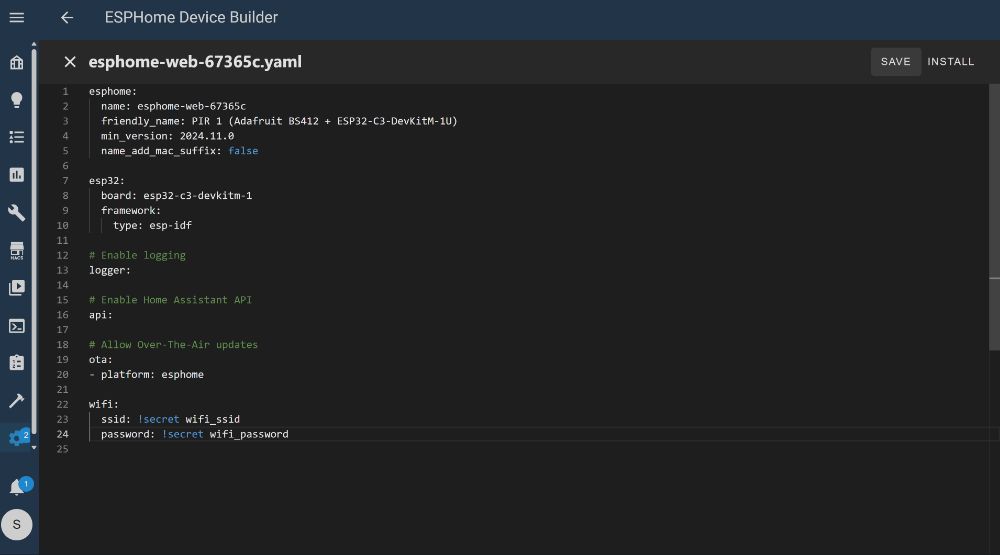The image size is (1000, 555).
Task: Open the clipboard to-do list icon
Action: pos(17,363)
